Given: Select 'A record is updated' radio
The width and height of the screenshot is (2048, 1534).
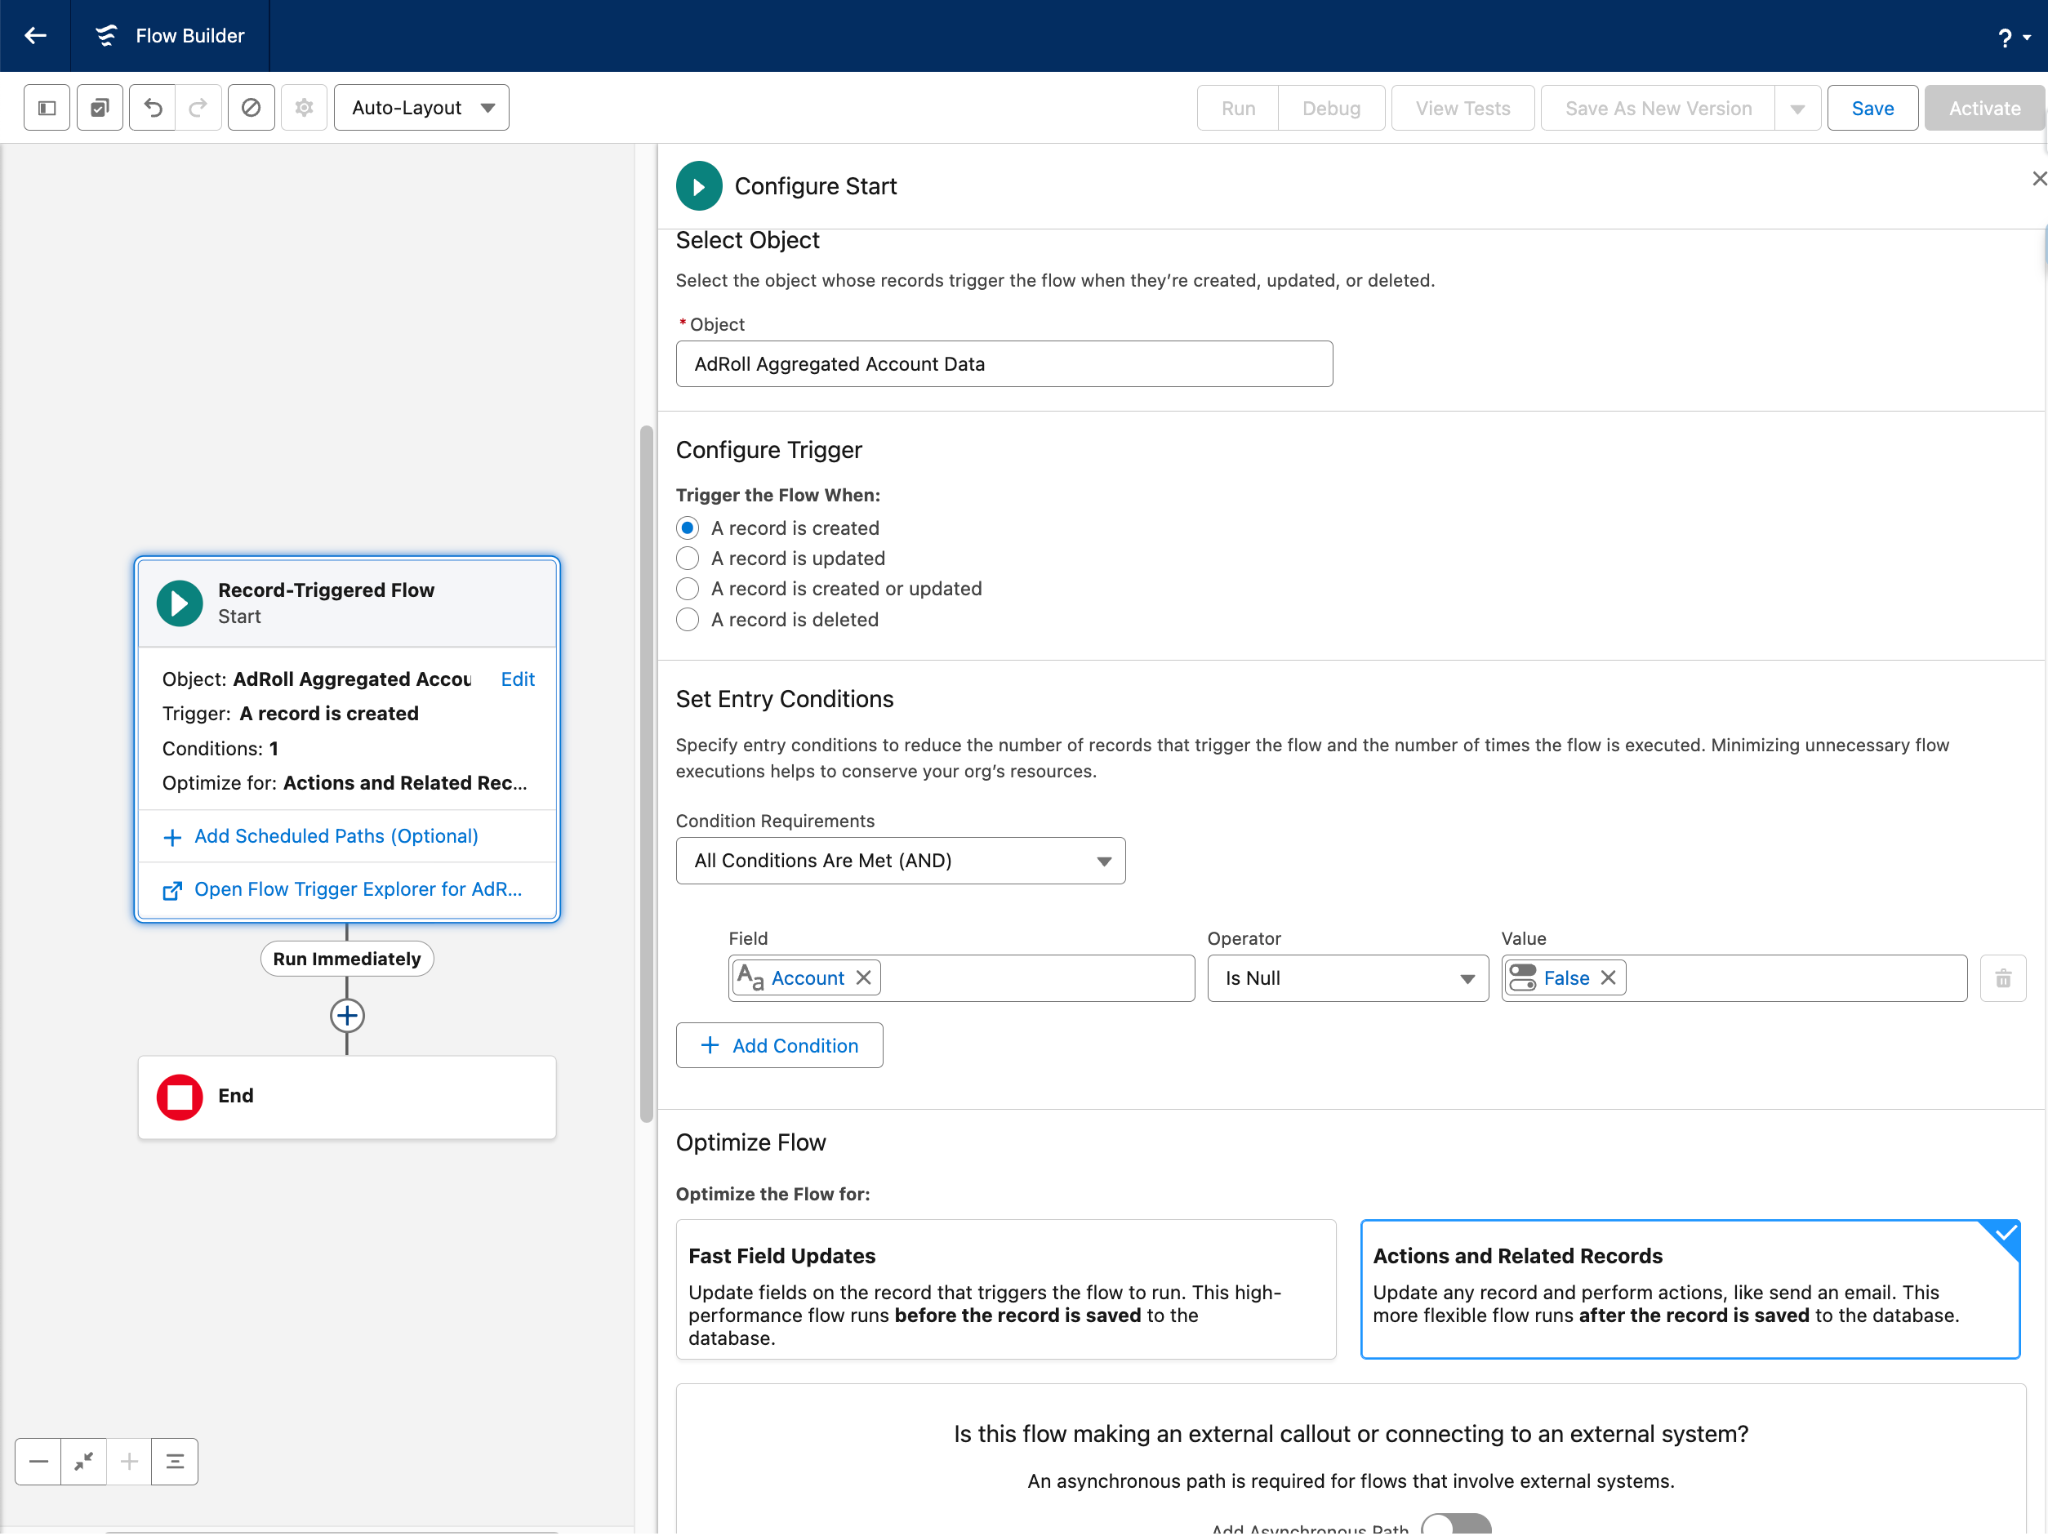Looking at the screenshot, I should [x=687, y=558].
